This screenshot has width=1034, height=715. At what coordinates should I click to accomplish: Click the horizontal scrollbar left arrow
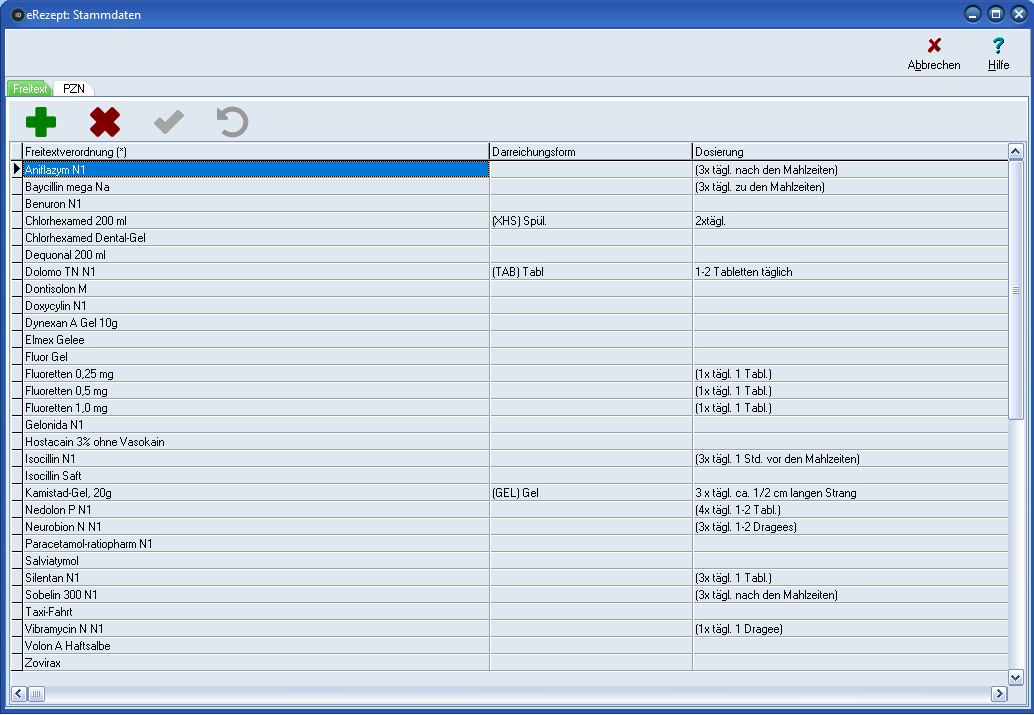(18, 693)
